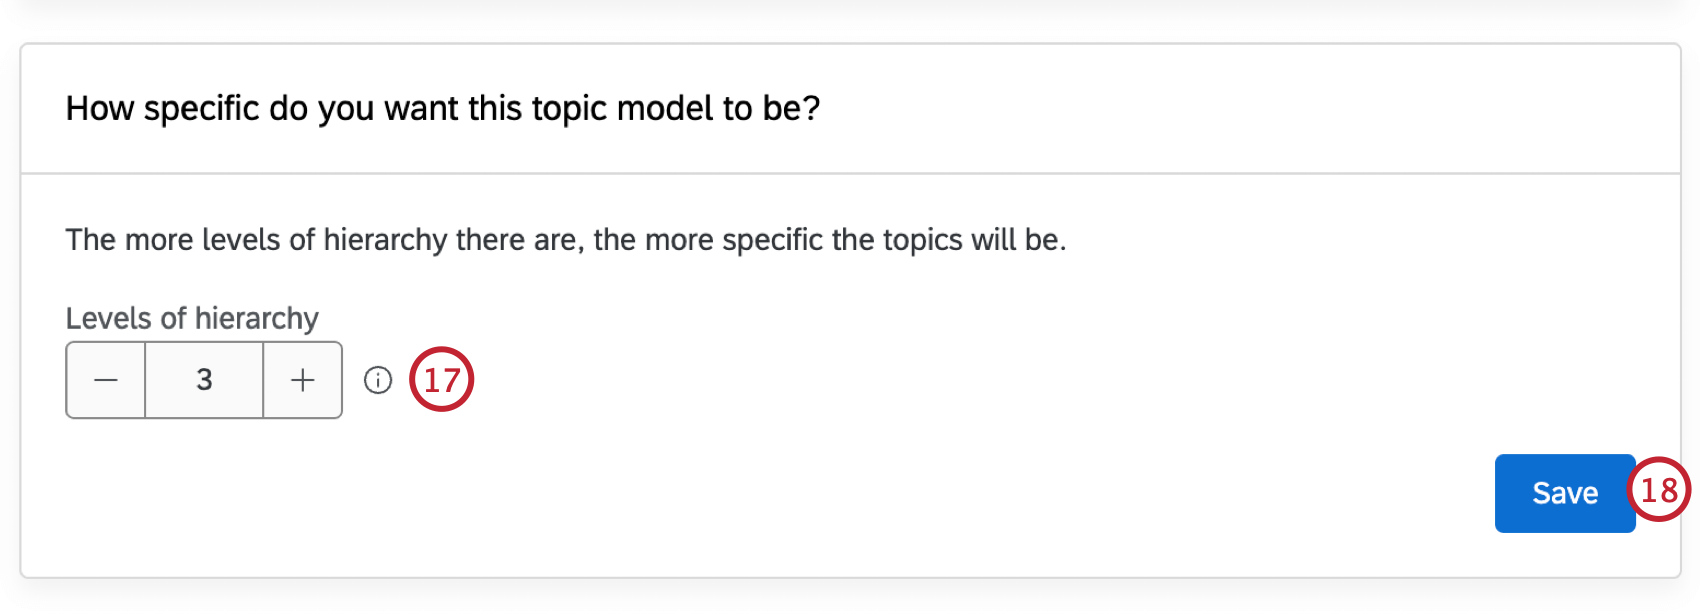Decrease hierarchy levels with the minus button
This screenshot has width=1700, height=614.
point(106,380)
